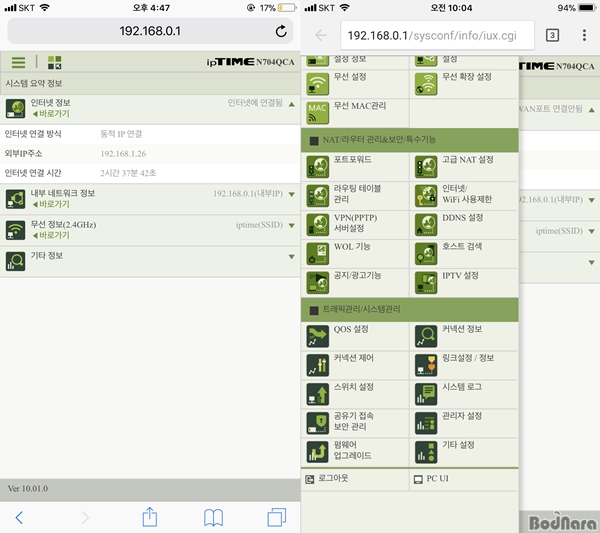Tap the Safari share icon

[150, 516]
